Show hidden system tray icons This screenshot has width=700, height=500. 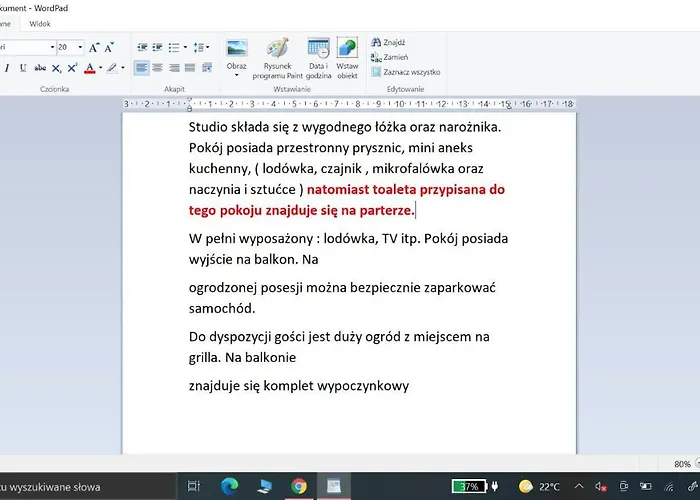(579, 486)
